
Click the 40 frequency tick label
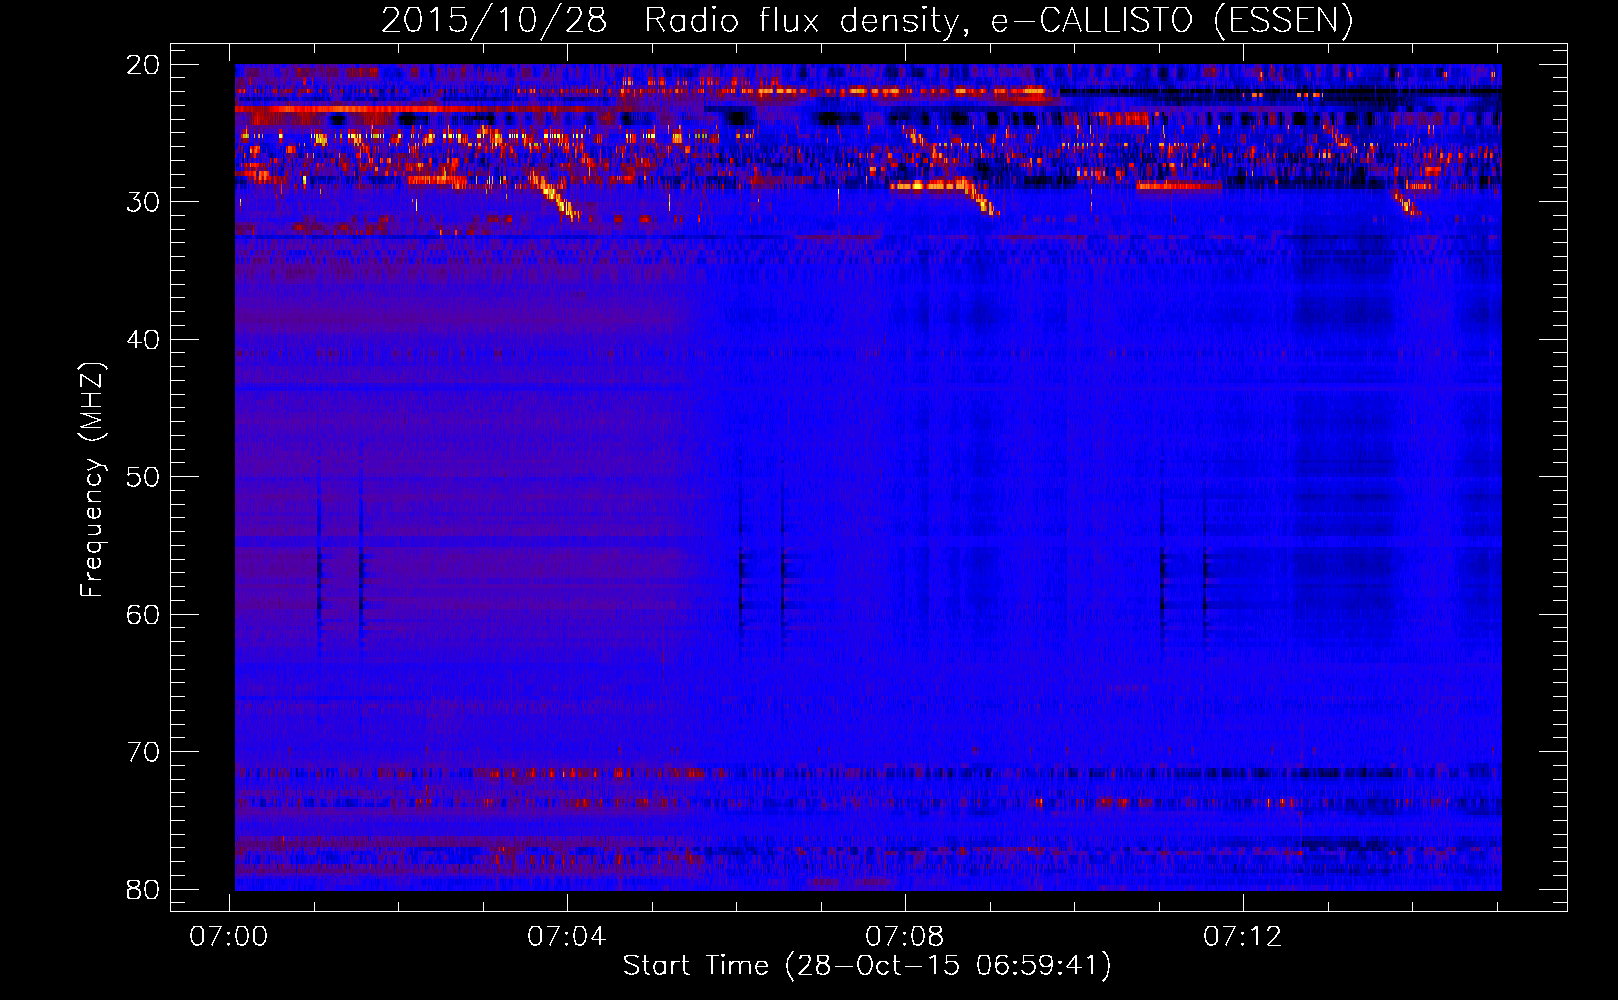(x=143, y=340)
